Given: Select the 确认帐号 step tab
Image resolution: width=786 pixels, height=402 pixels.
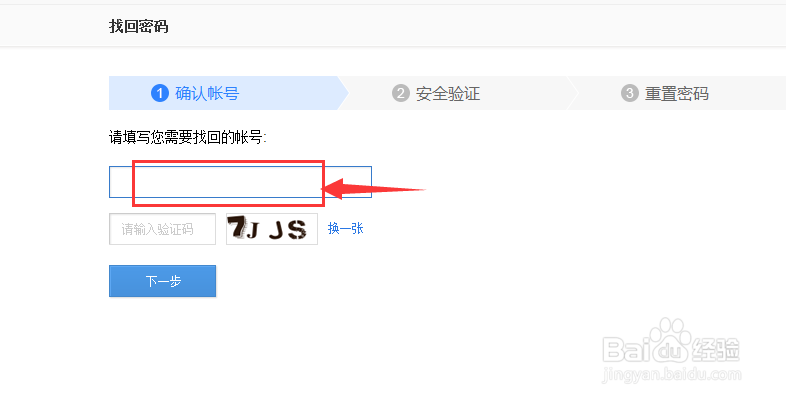Looking at the screenshot, I should tap(225, 93).
